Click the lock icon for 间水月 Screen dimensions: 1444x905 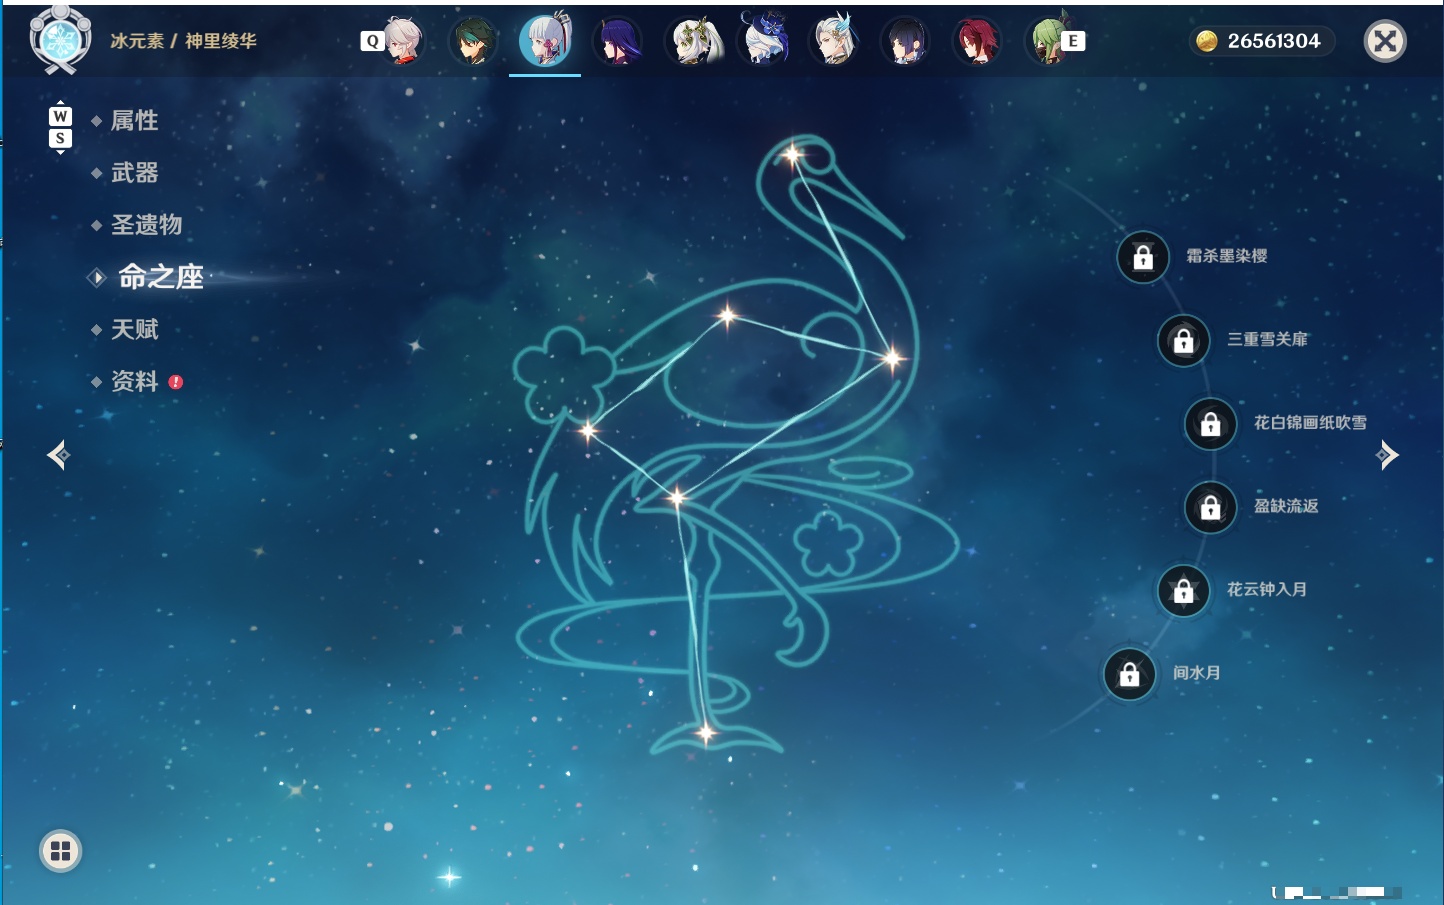pyautogui.click(x=1129, y=674)
